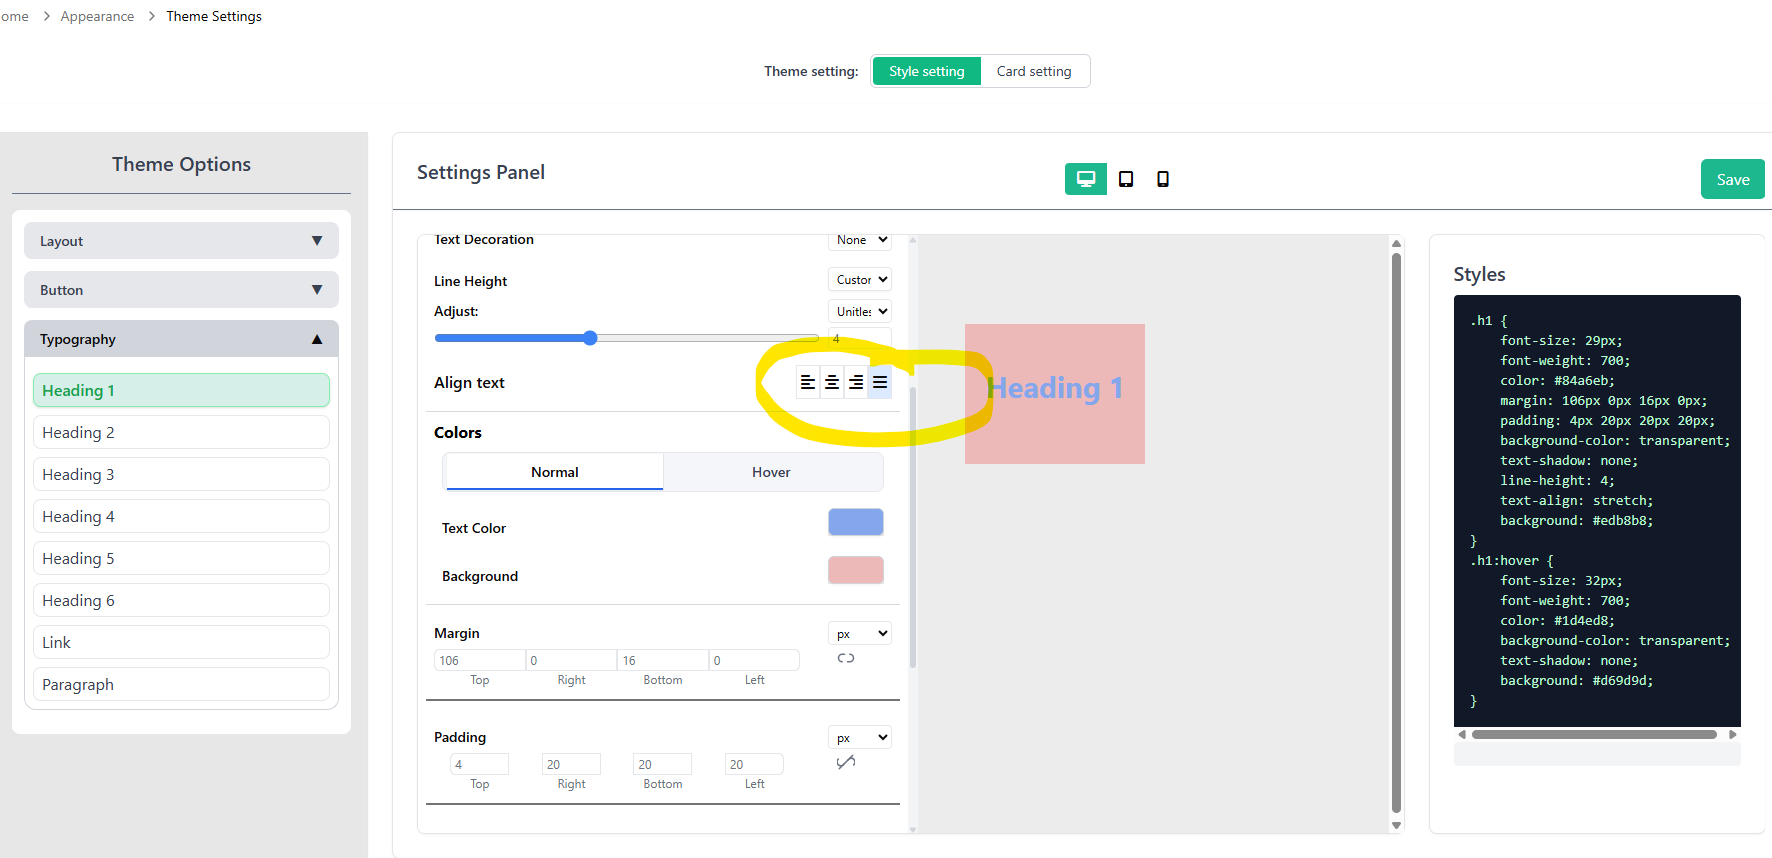Click preview pane vertical scrollbar

click(1397, 534)
